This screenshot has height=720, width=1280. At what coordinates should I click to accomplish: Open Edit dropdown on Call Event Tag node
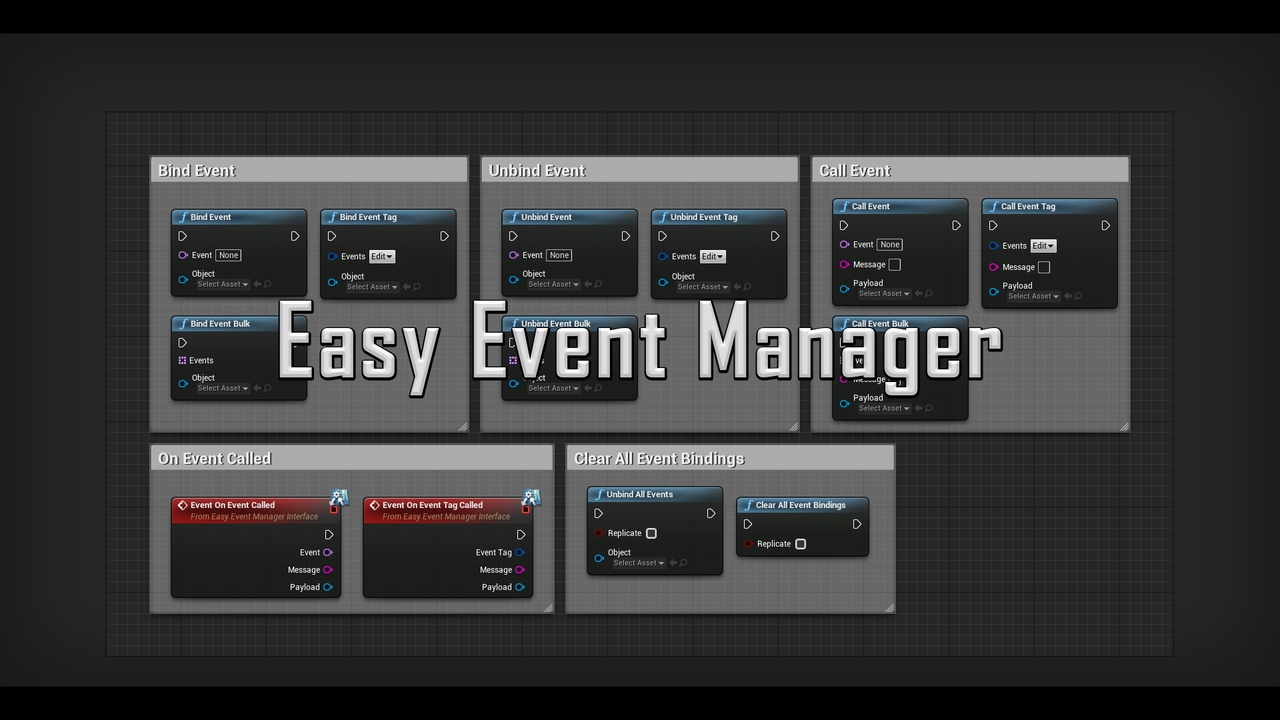pyautogui.click(x=1044, y=246)
